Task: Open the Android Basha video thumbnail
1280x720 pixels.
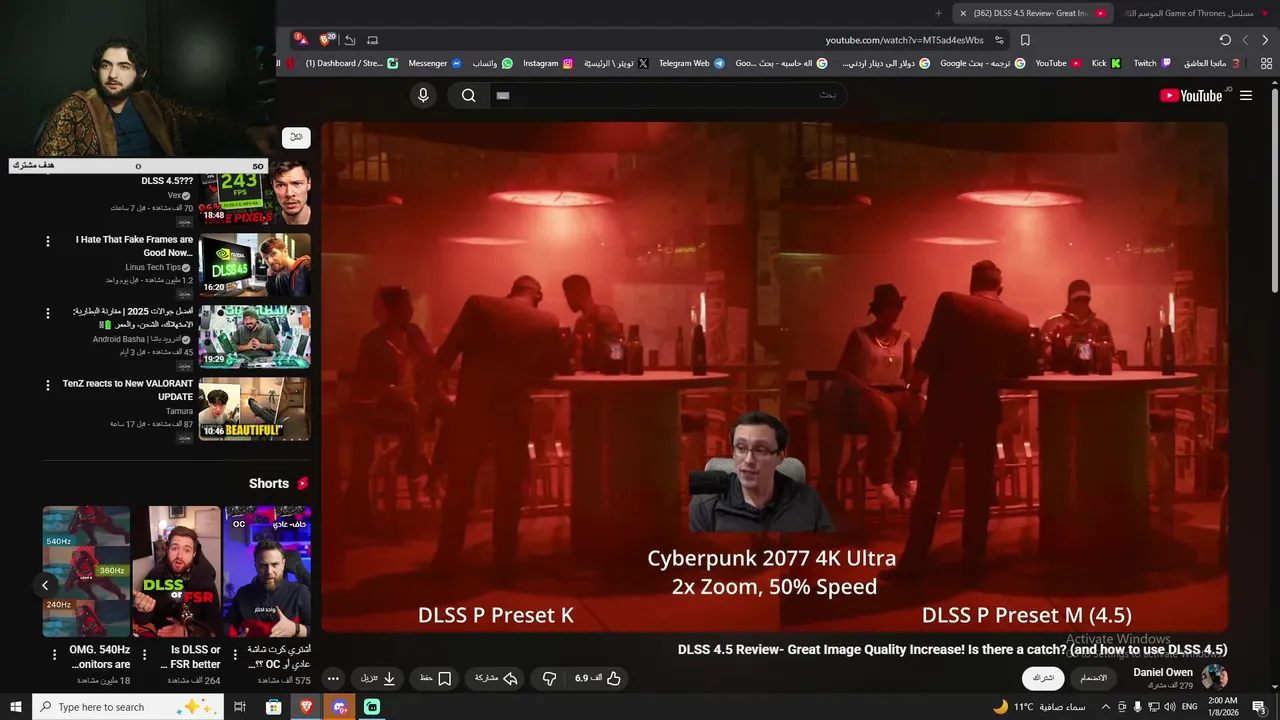Action: click(255, 337)
